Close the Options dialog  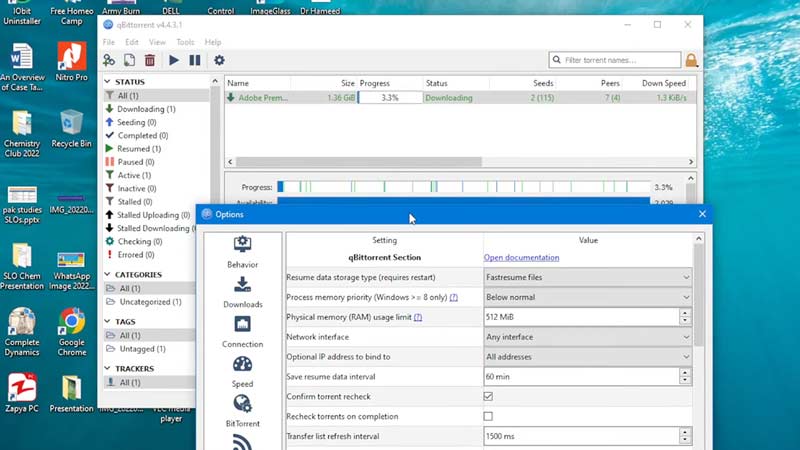point(702,214)
